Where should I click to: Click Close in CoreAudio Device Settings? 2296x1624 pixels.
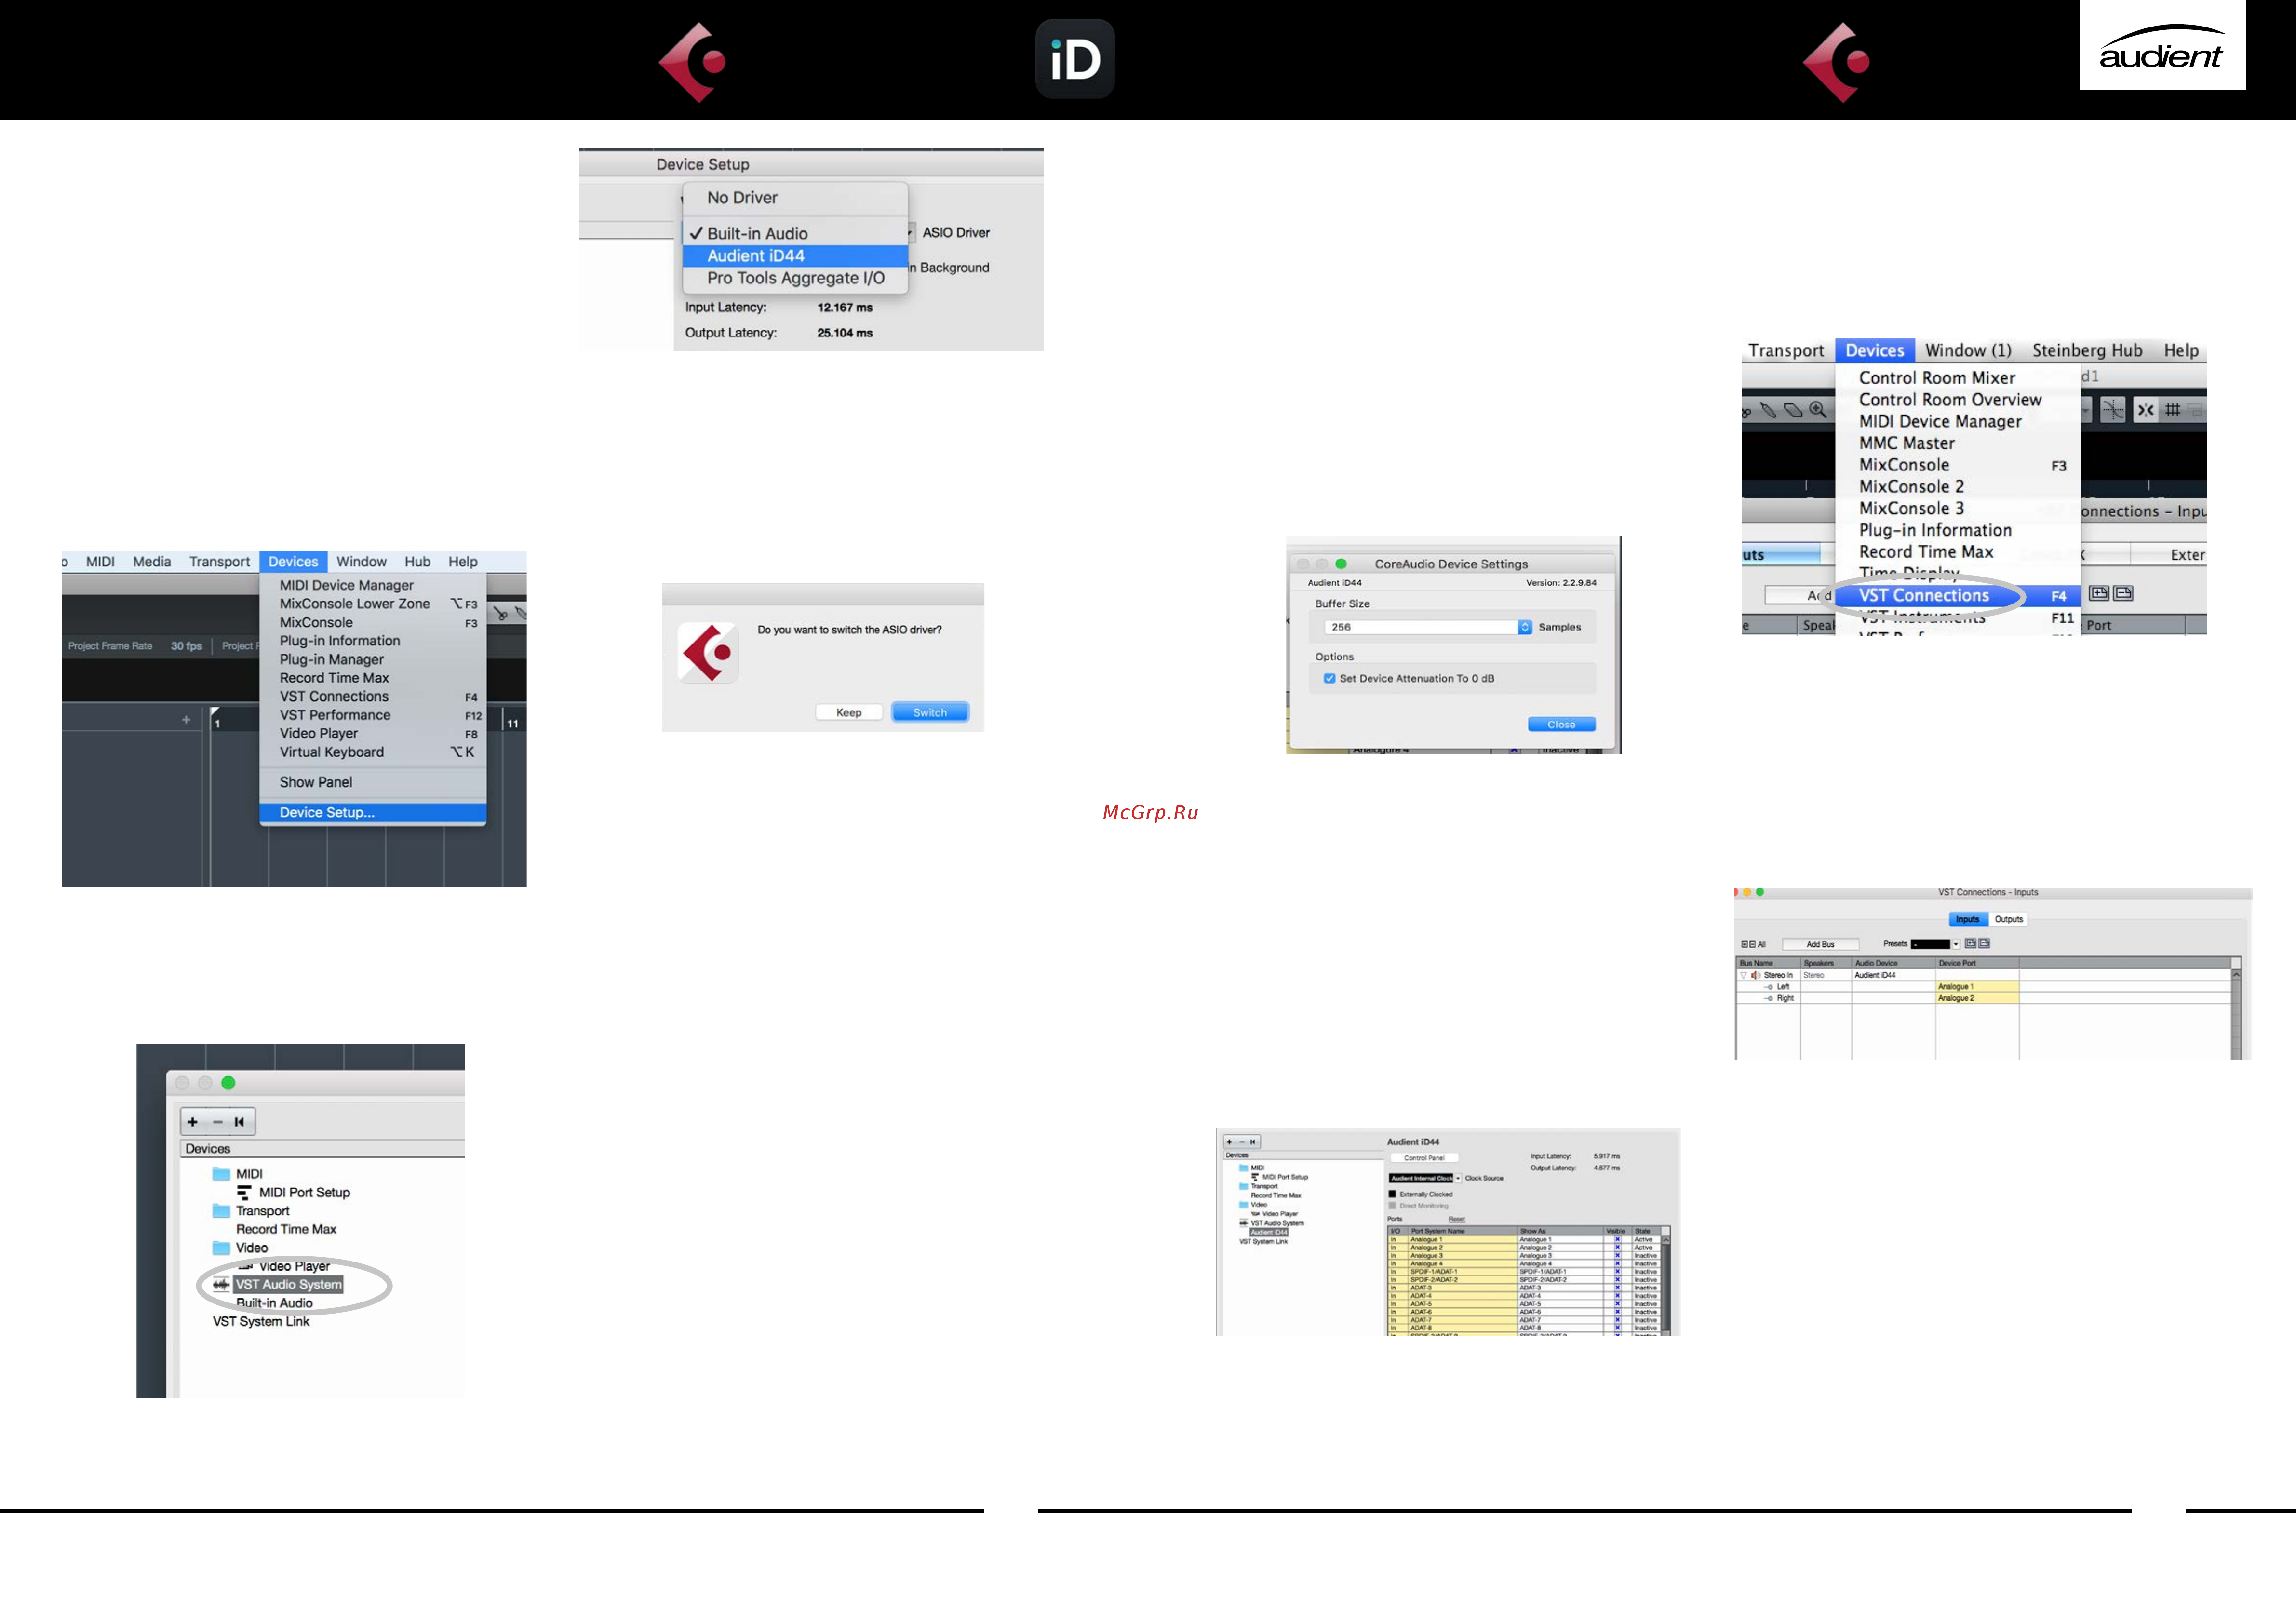click(x=1561, y=724)
